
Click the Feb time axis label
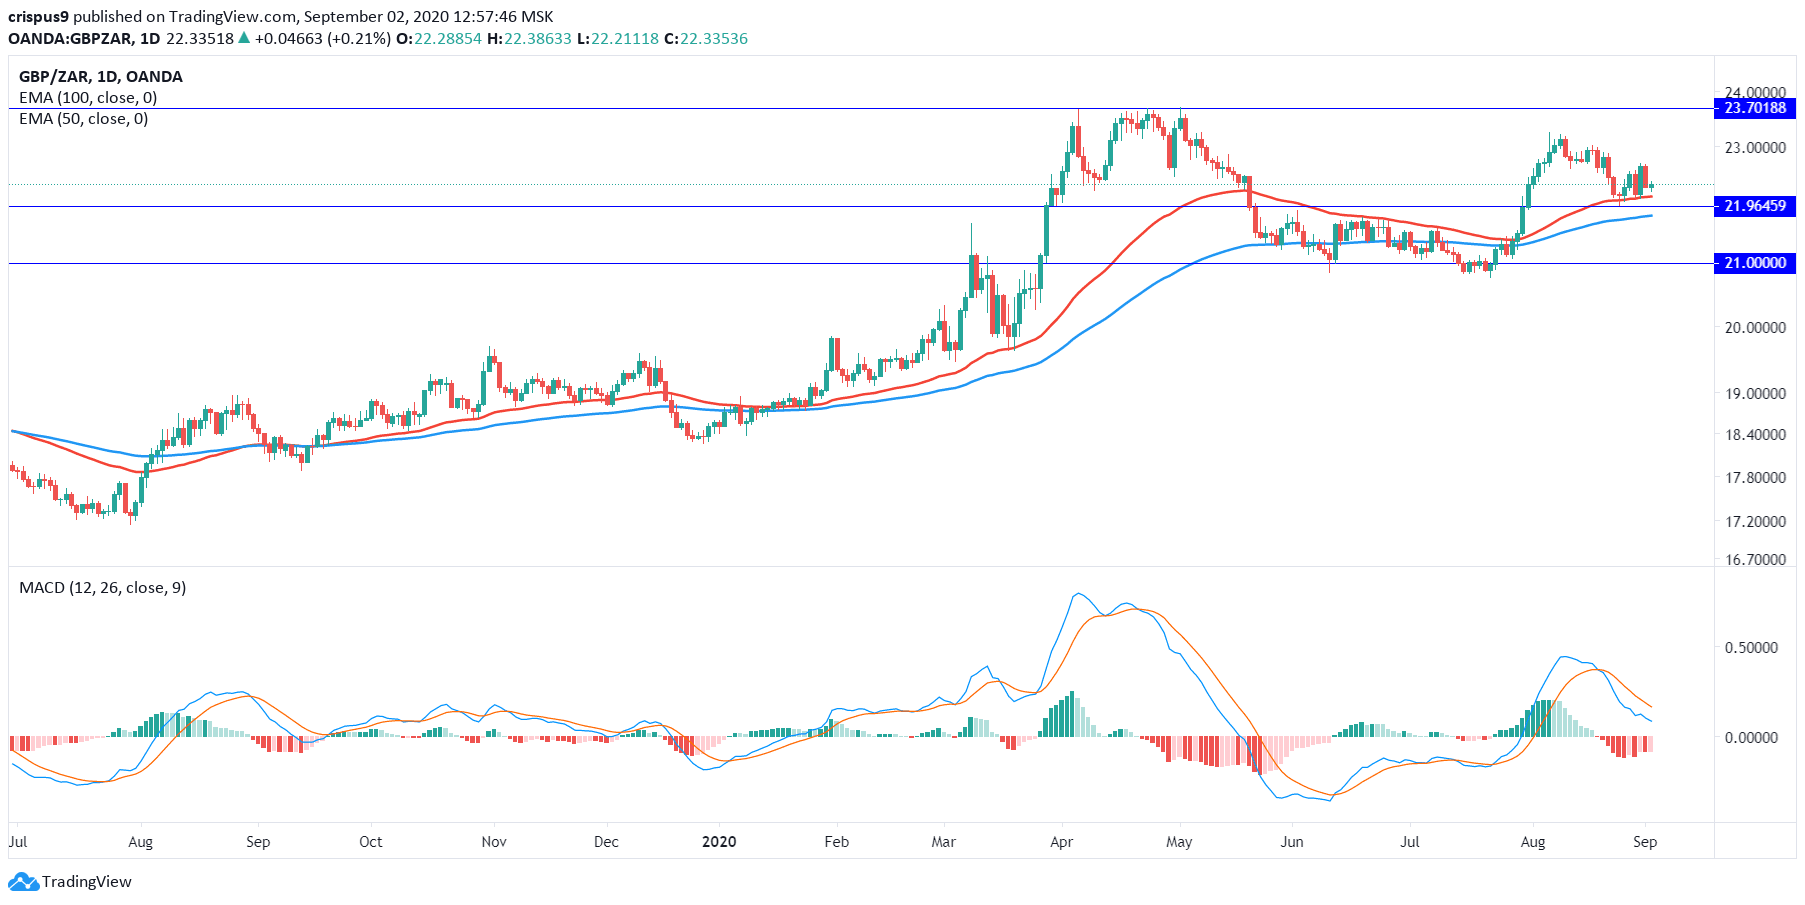(x=837, y=842)
